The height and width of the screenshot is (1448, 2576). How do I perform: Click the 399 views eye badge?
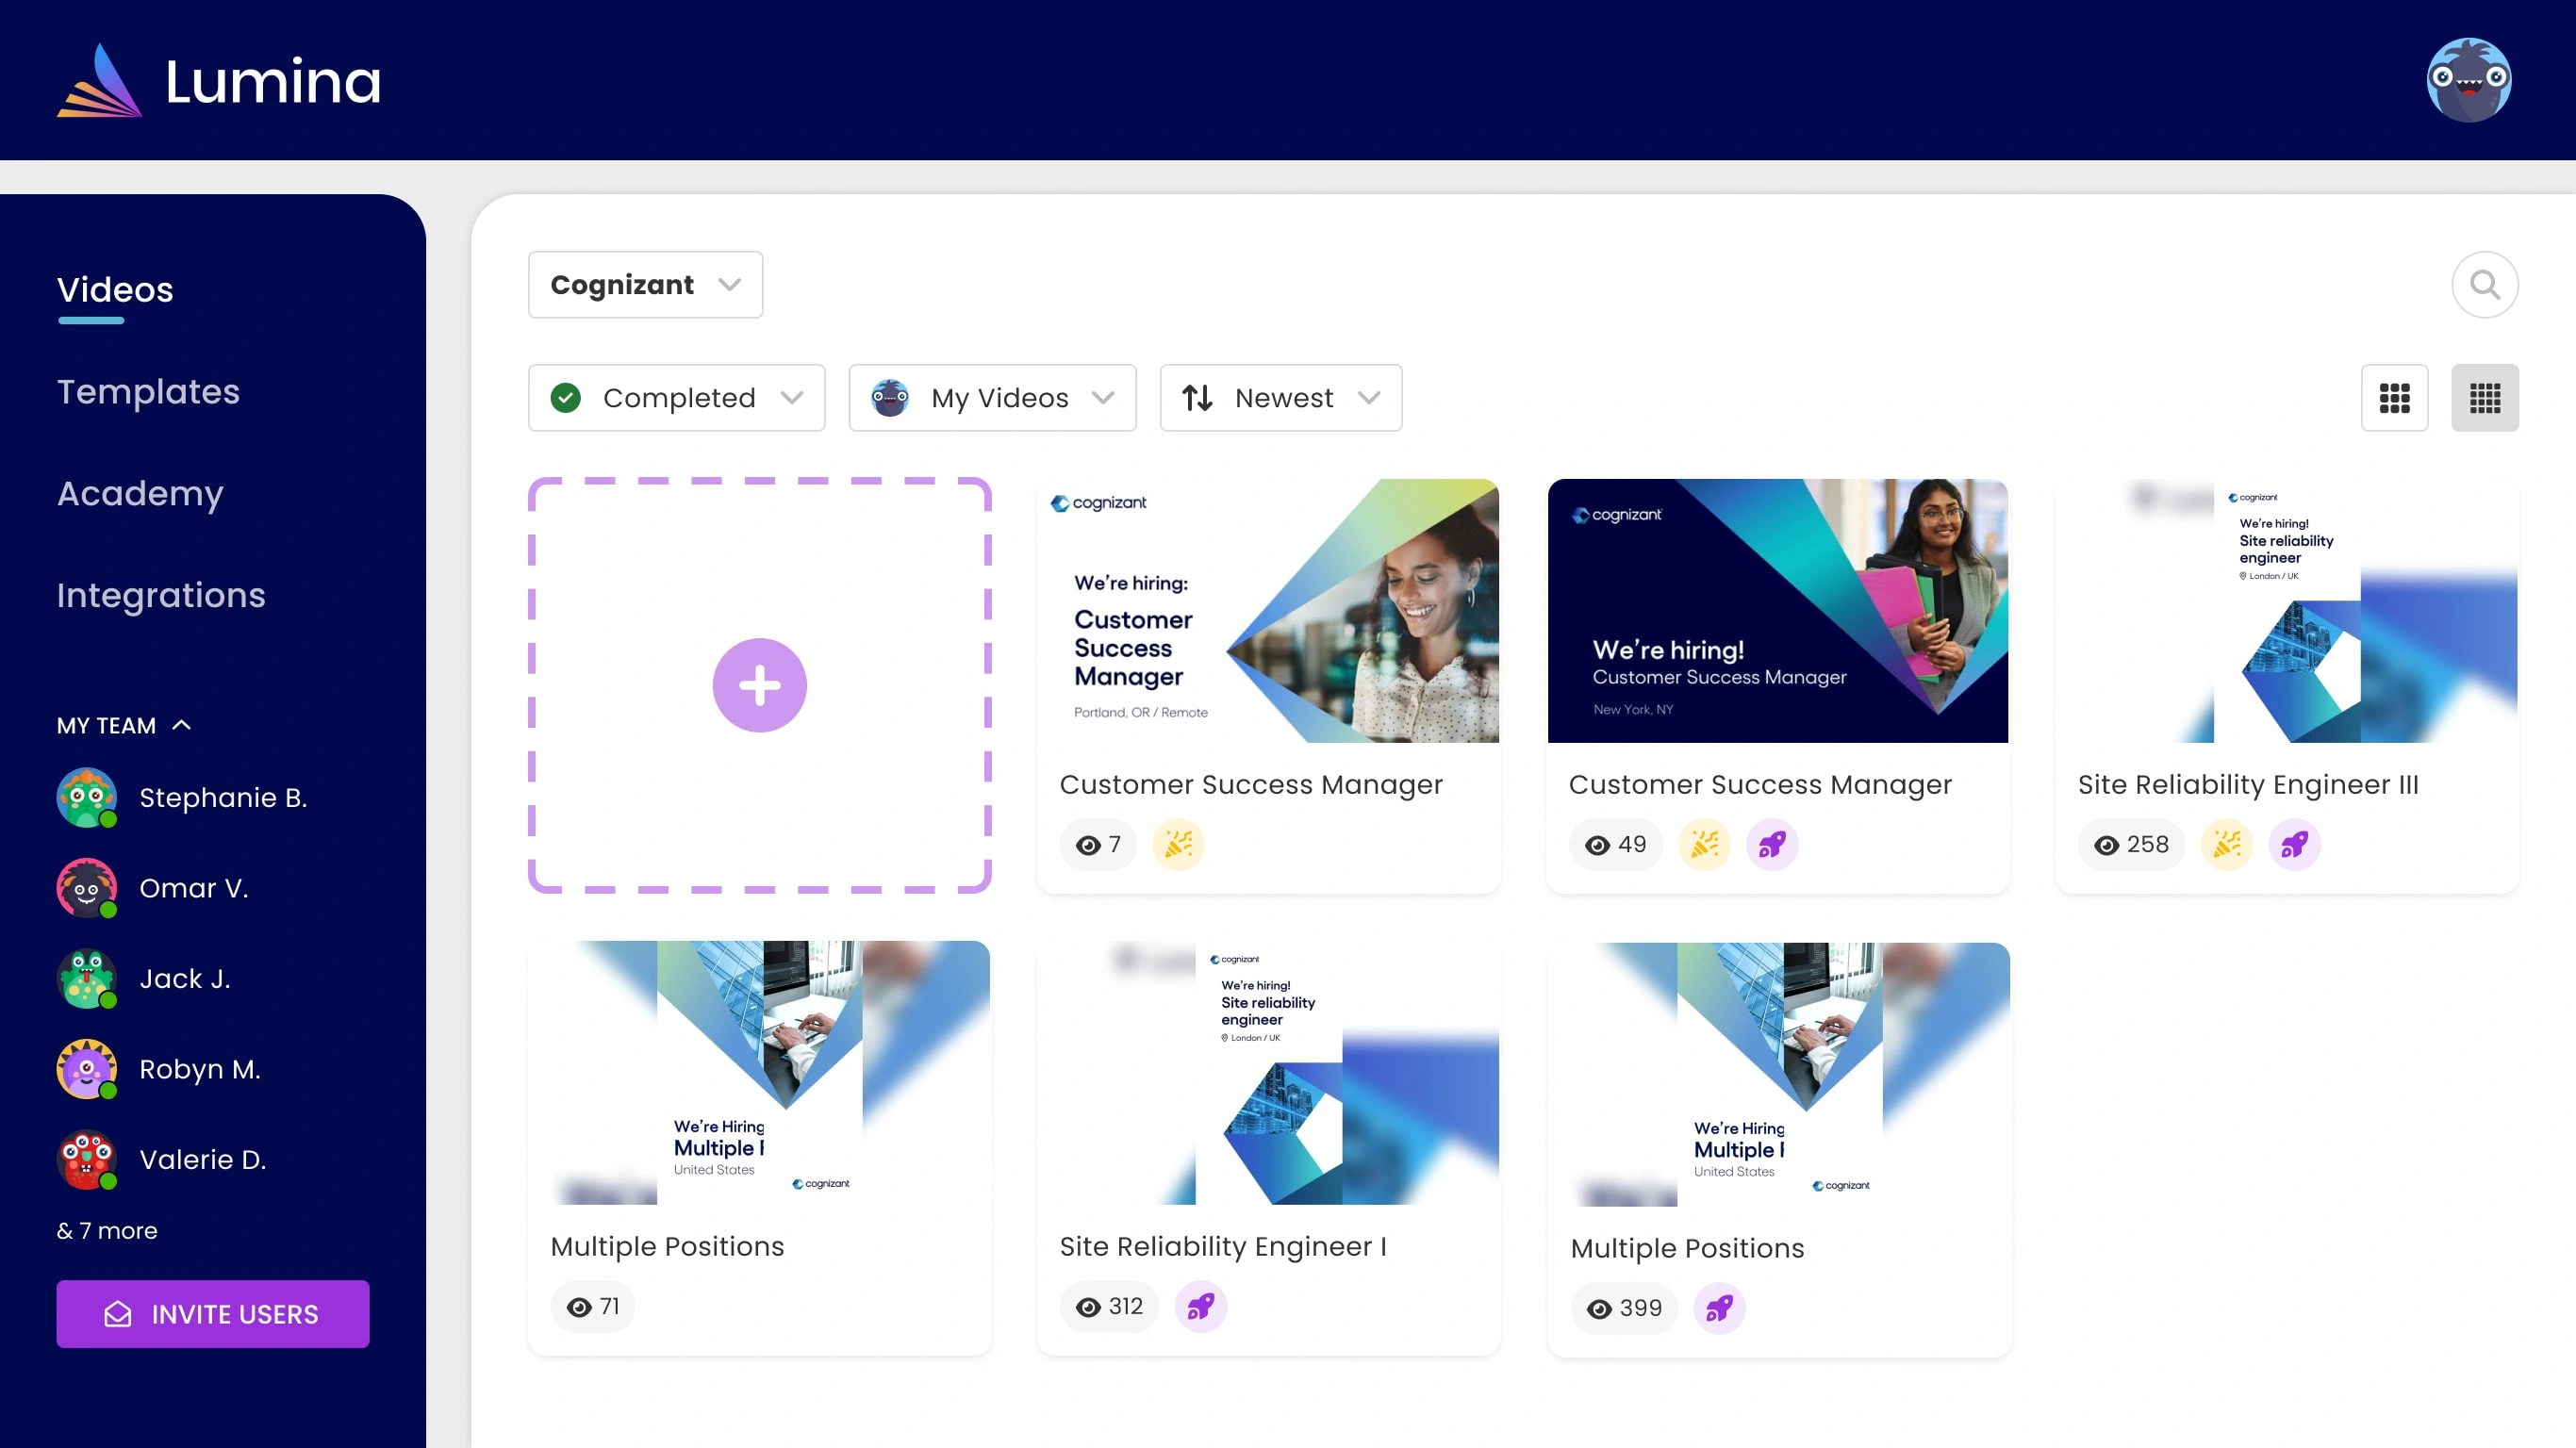pos(1624,1309)
